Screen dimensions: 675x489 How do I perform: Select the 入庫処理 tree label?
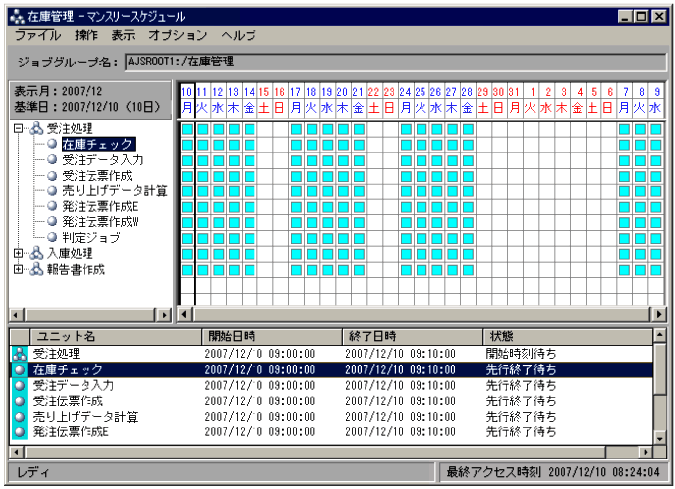pos(69,254)
